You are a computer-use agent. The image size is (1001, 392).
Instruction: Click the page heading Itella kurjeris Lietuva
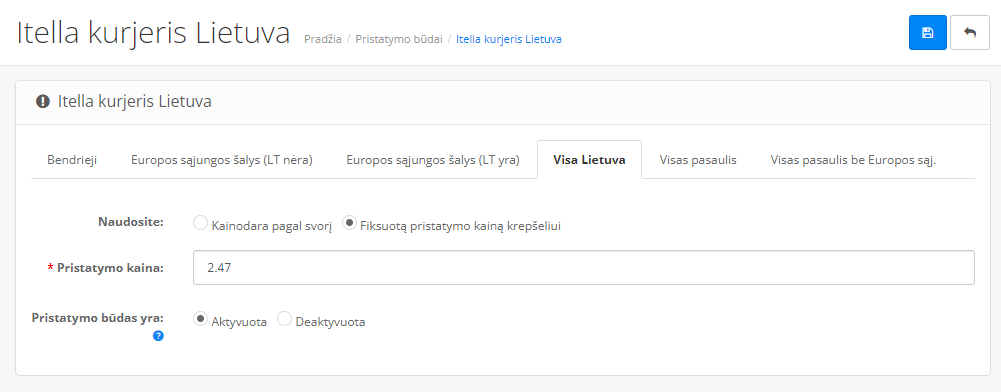click(x=153, y=33)
